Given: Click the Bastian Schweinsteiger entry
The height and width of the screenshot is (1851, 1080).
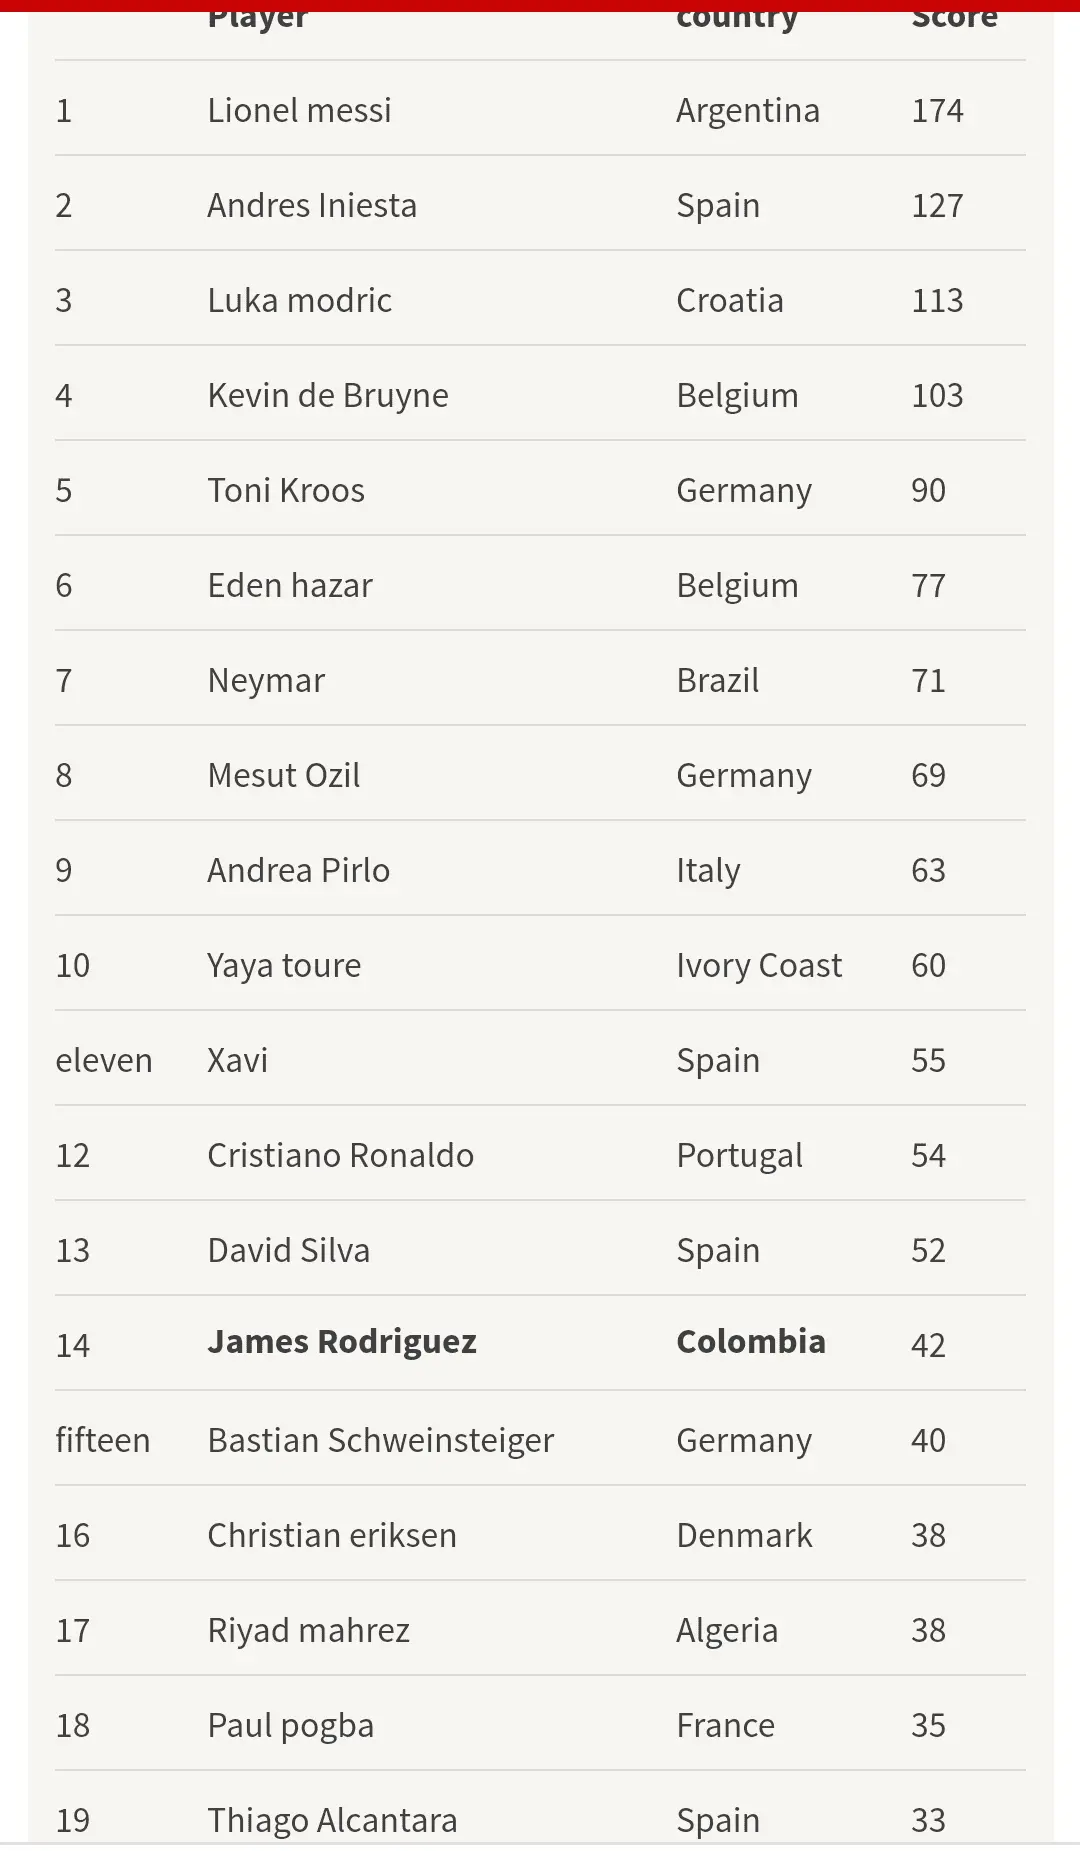Looking at the screenshot, I should (381, 1440).
